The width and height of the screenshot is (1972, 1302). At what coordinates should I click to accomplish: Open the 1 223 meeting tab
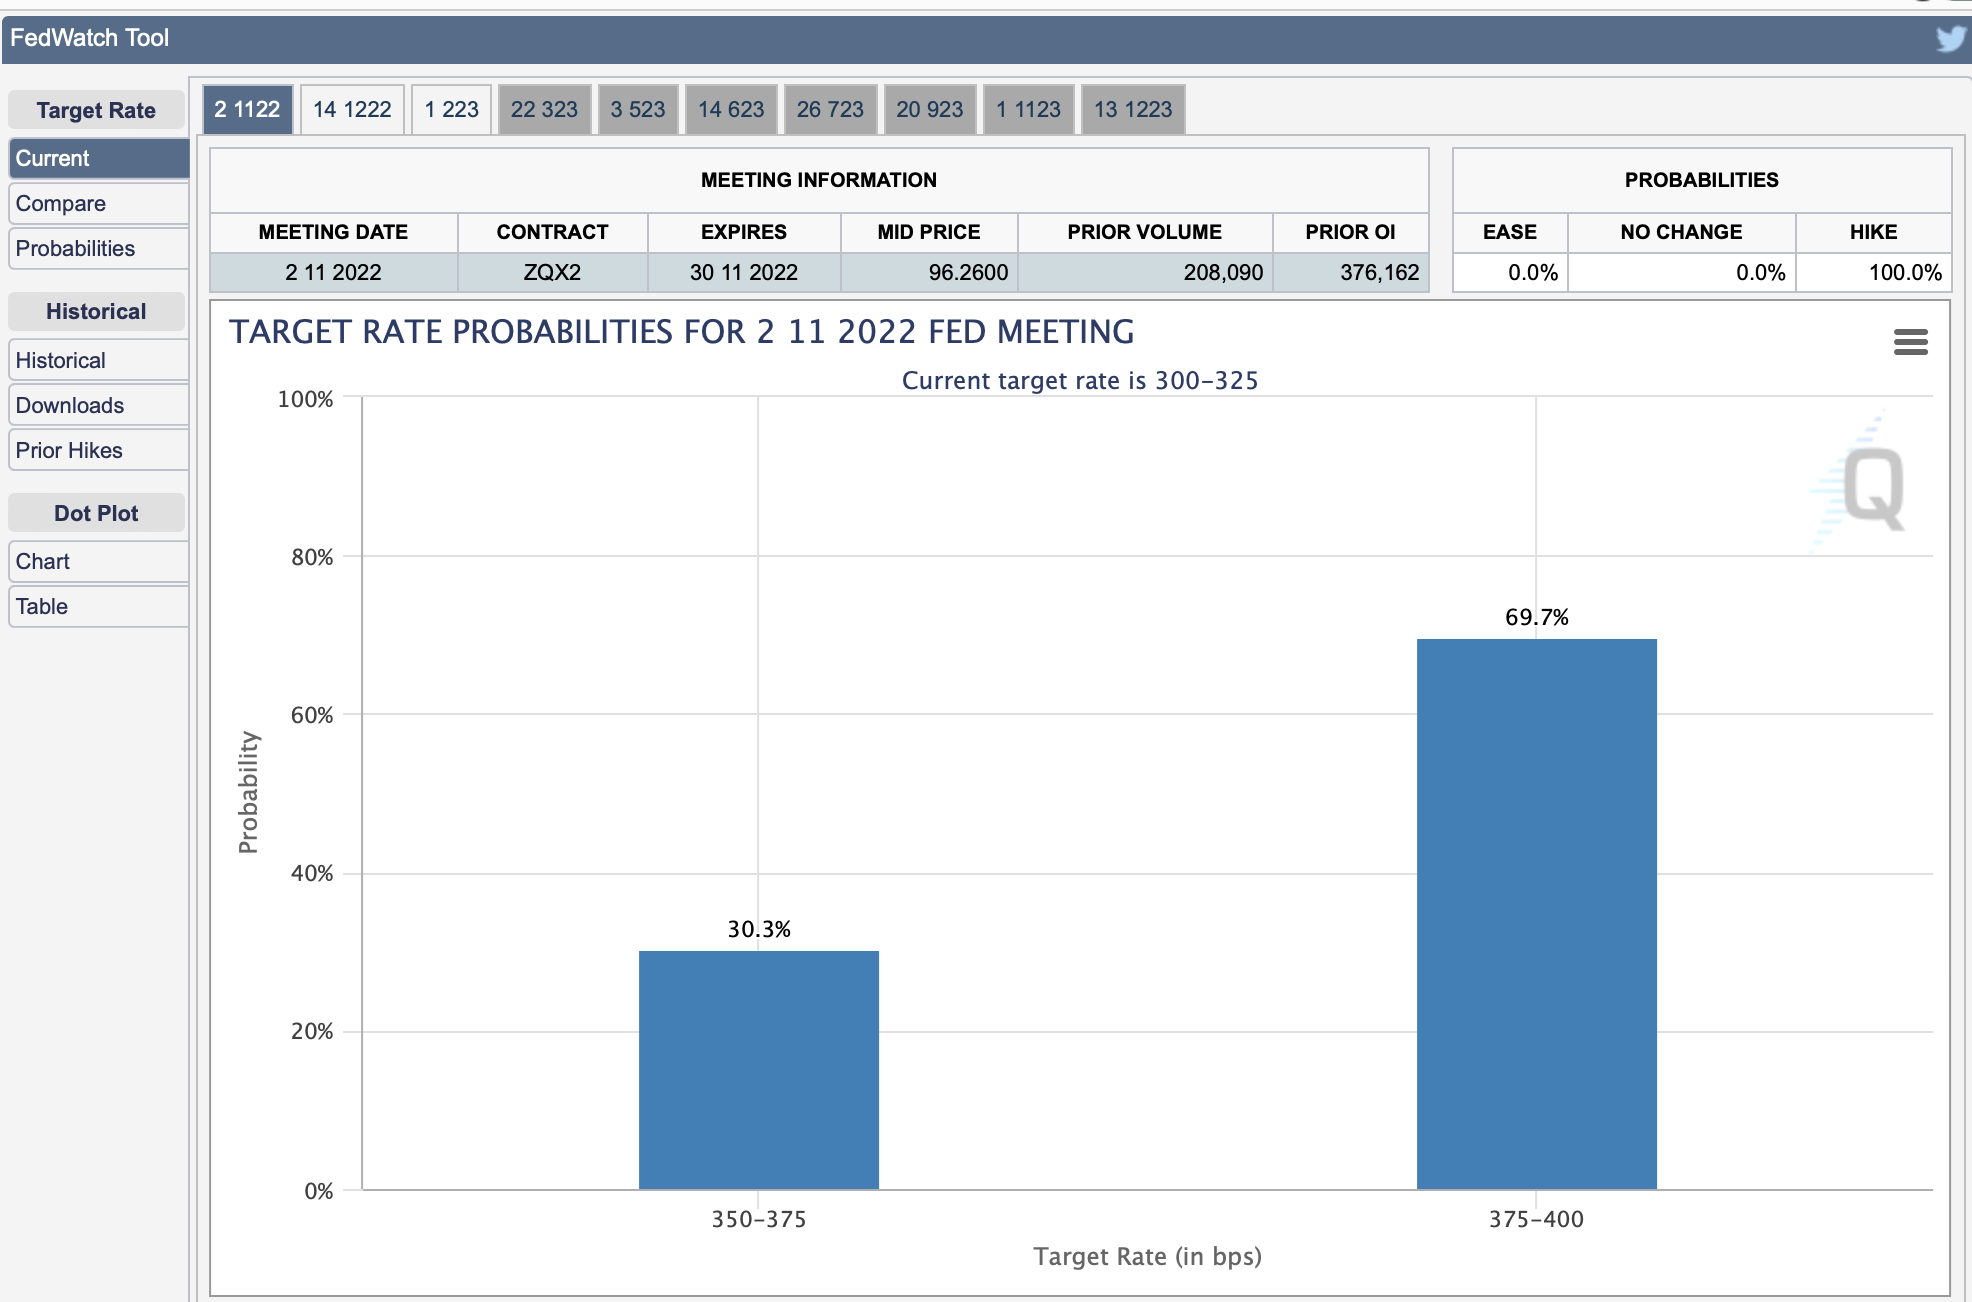[451, 109]
